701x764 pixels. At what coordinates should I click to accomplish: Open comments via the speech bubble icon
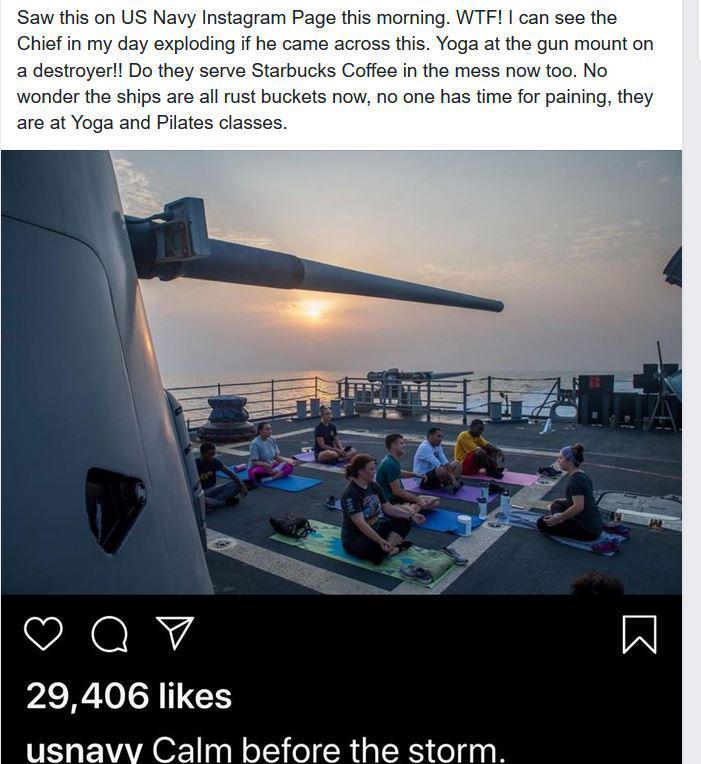(109, 634)
